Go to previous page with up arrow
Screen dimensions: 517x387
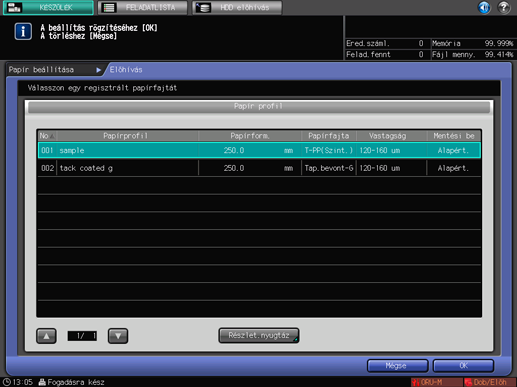tap(46, 336)
